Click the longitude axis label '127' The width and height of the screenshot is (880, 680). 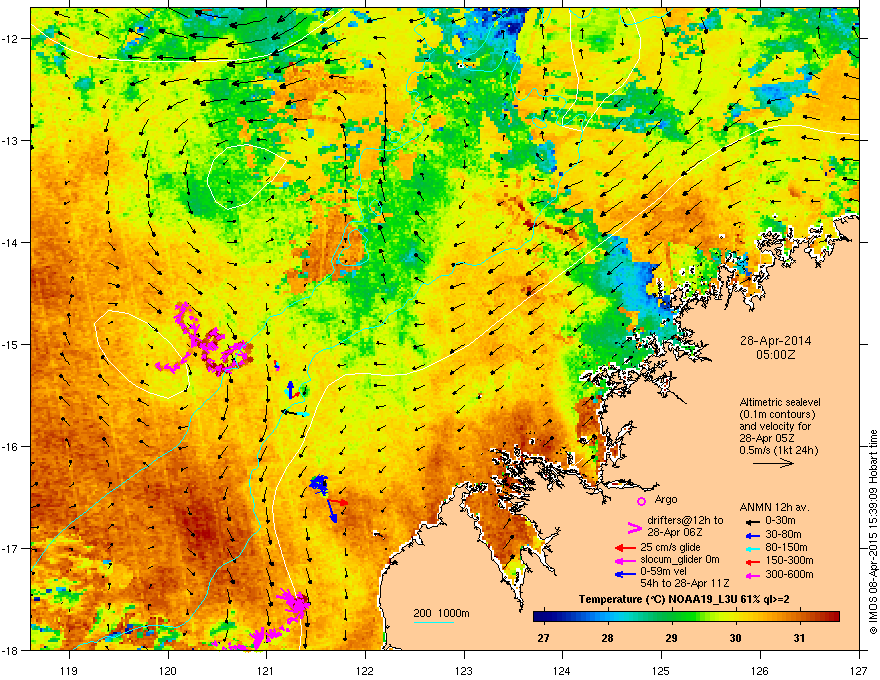tap(859, 670)
